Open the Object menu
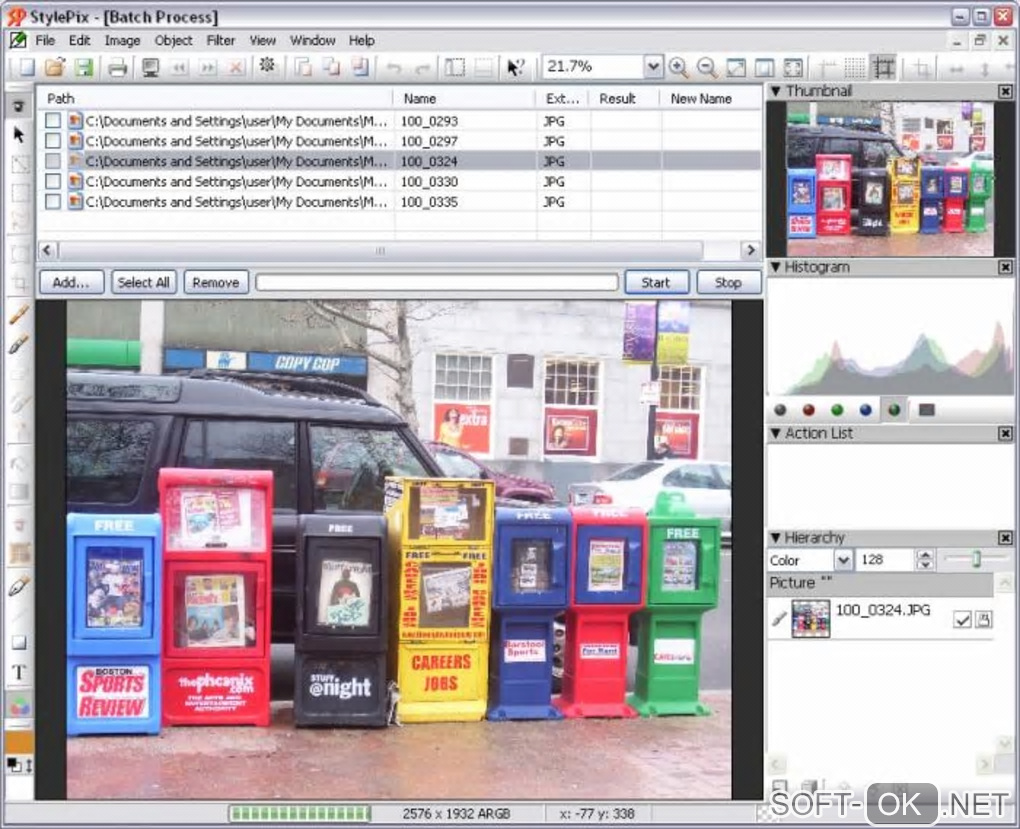The image size is (1020, 829). coord(173,40)
